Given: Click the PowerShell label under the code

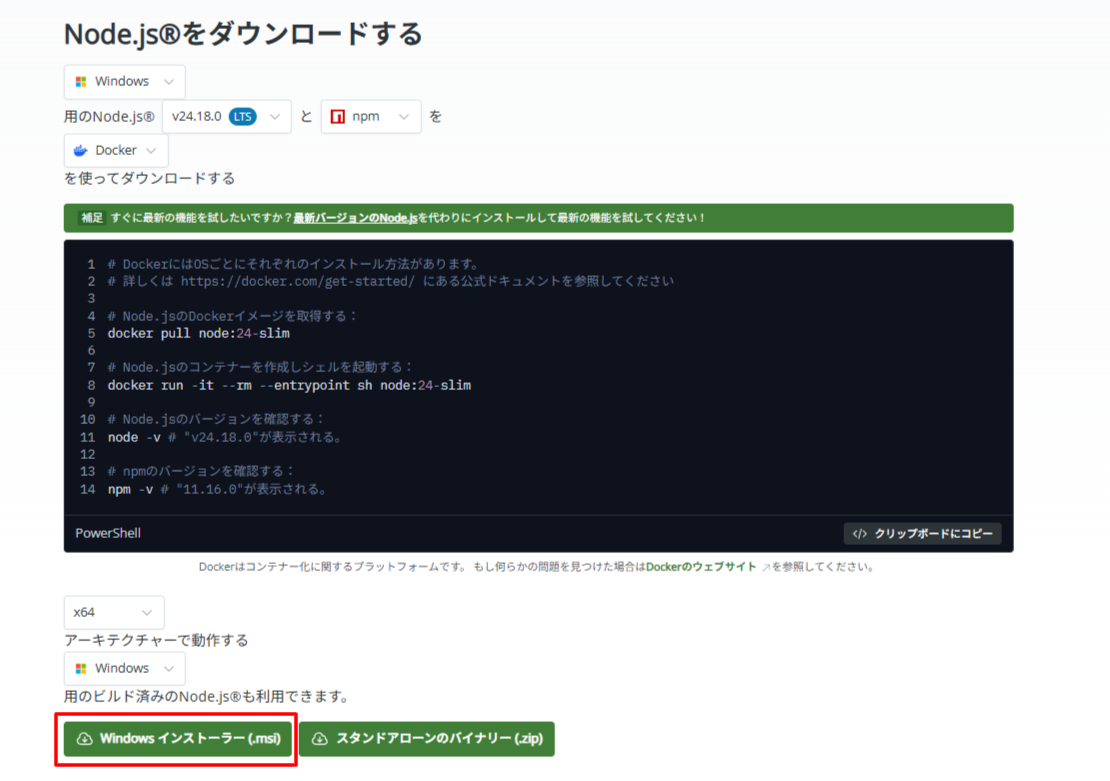Looking at the screenshot, I should 108,533.
